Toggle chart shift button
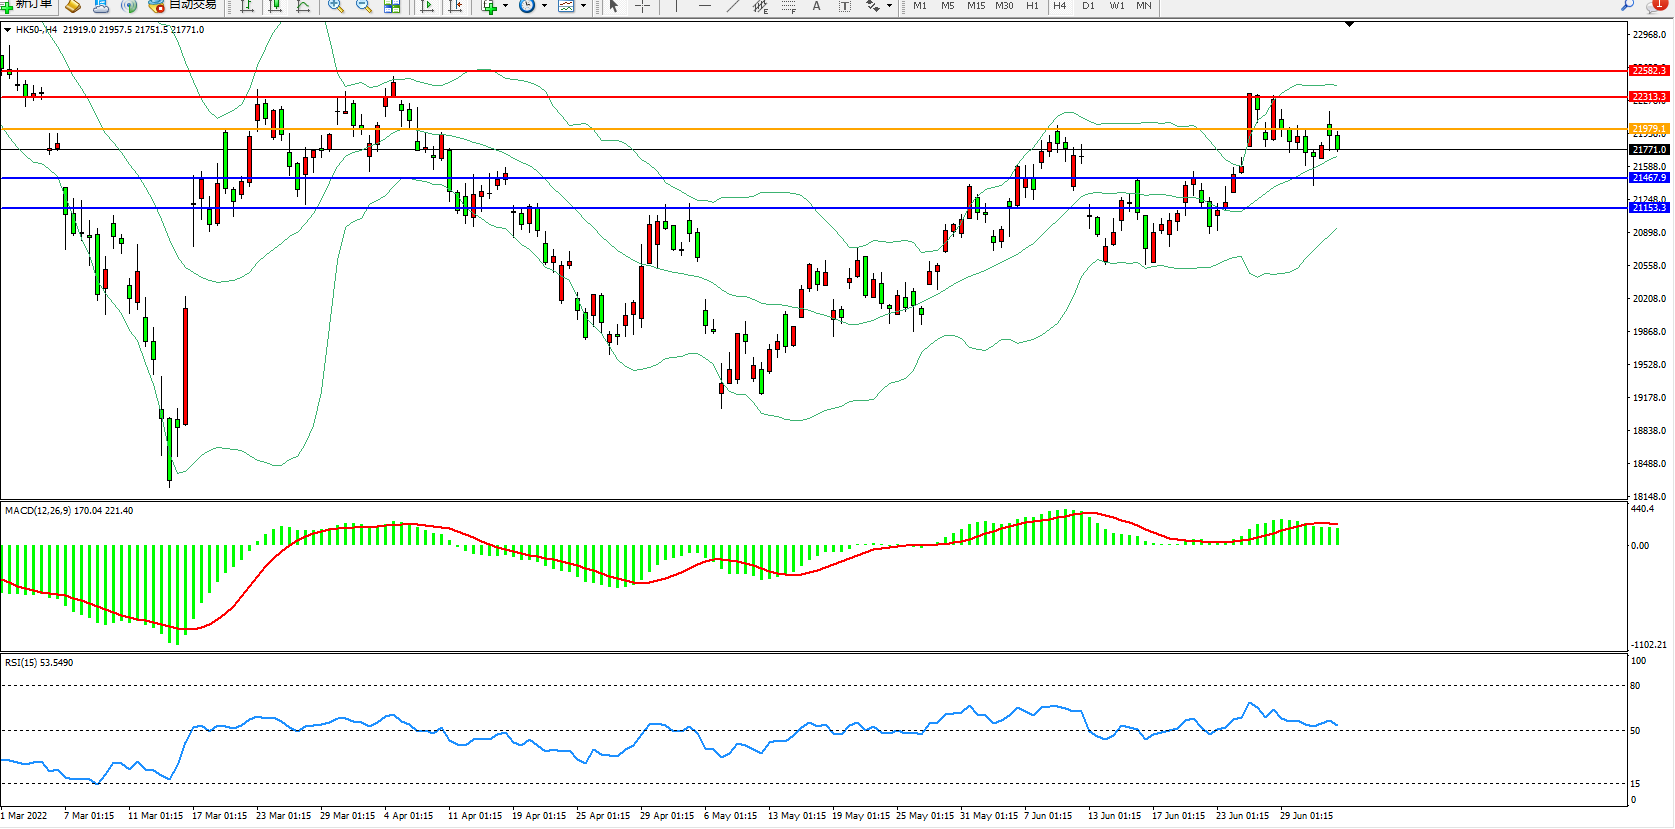Screen dimensions: 1675x829 (455, 6)
